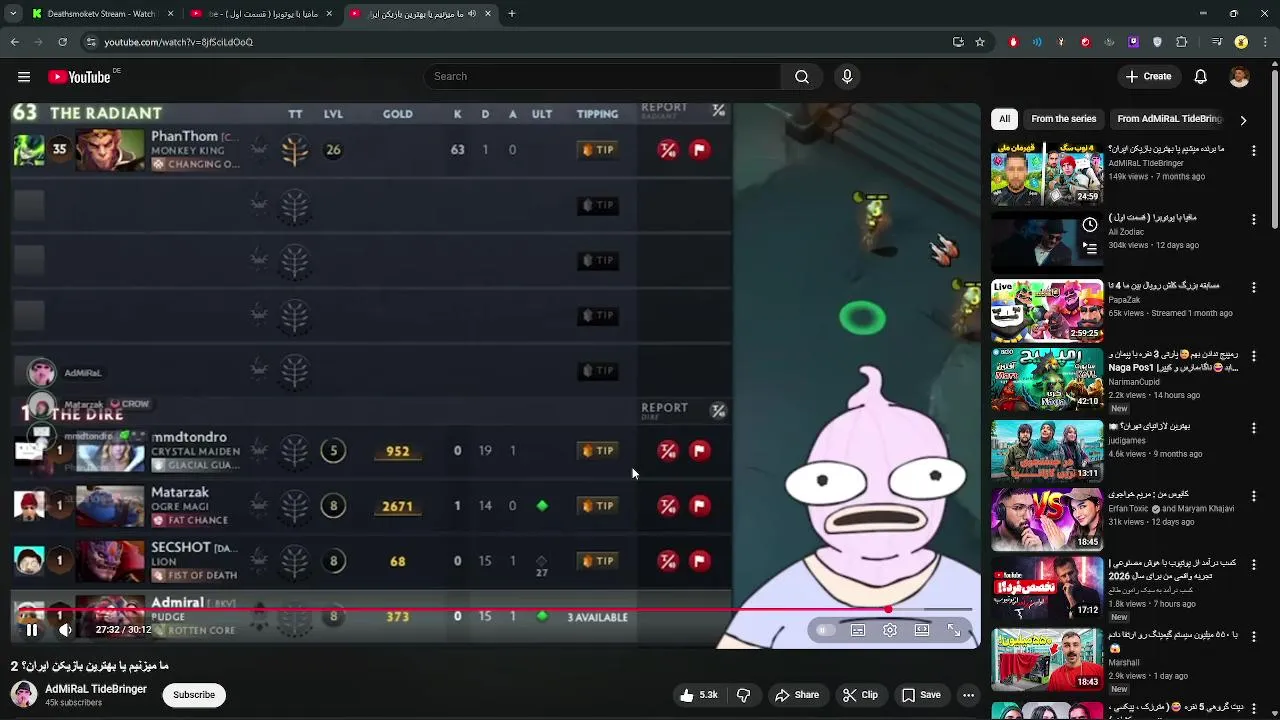Open the YouTube account avatar menu
The height and width of the screenshot is (720, 1280).
[1239, 77]
